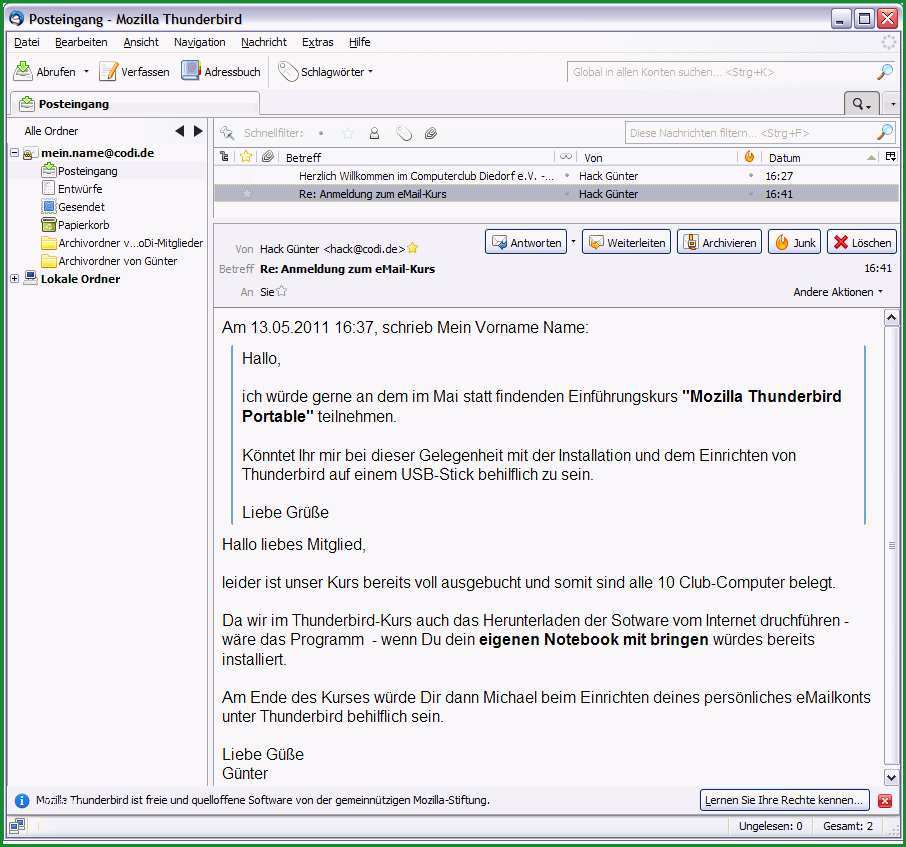Click the online status icon in status bar
This screenshot has width=906, height=847.
[17, 826]
